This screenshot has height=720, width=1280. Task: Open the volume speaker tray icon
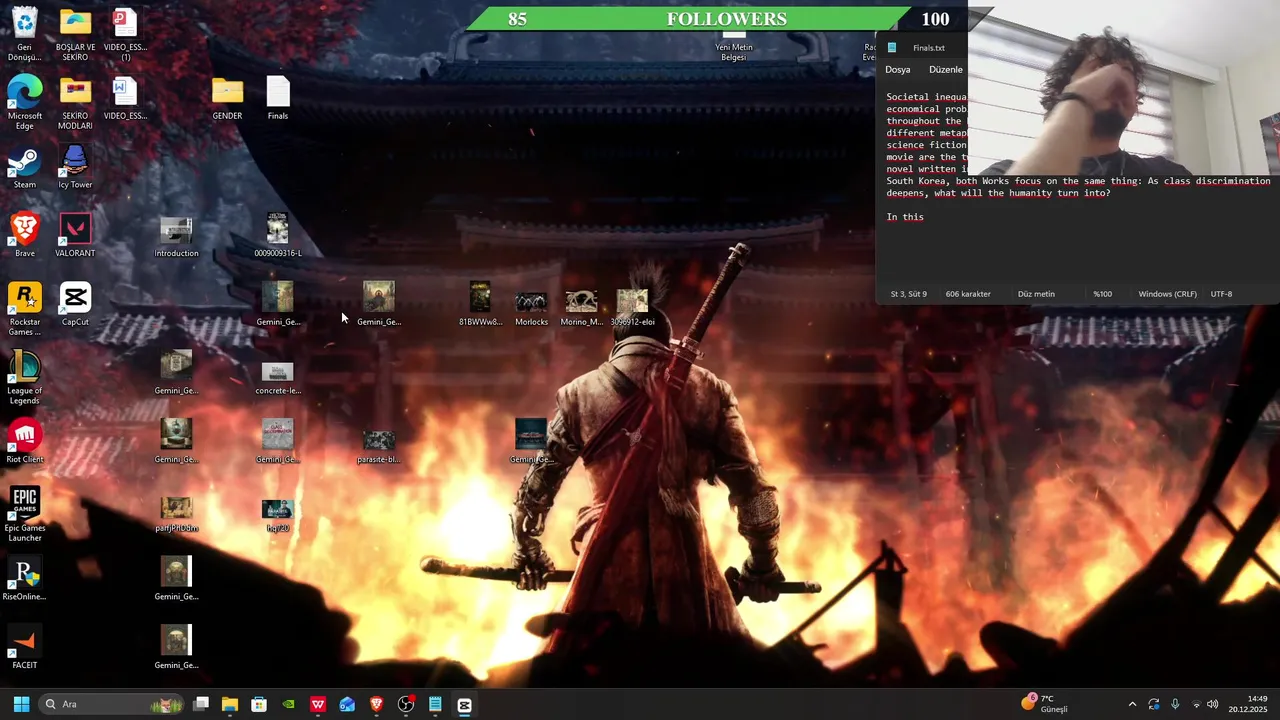coord(1212,704)
